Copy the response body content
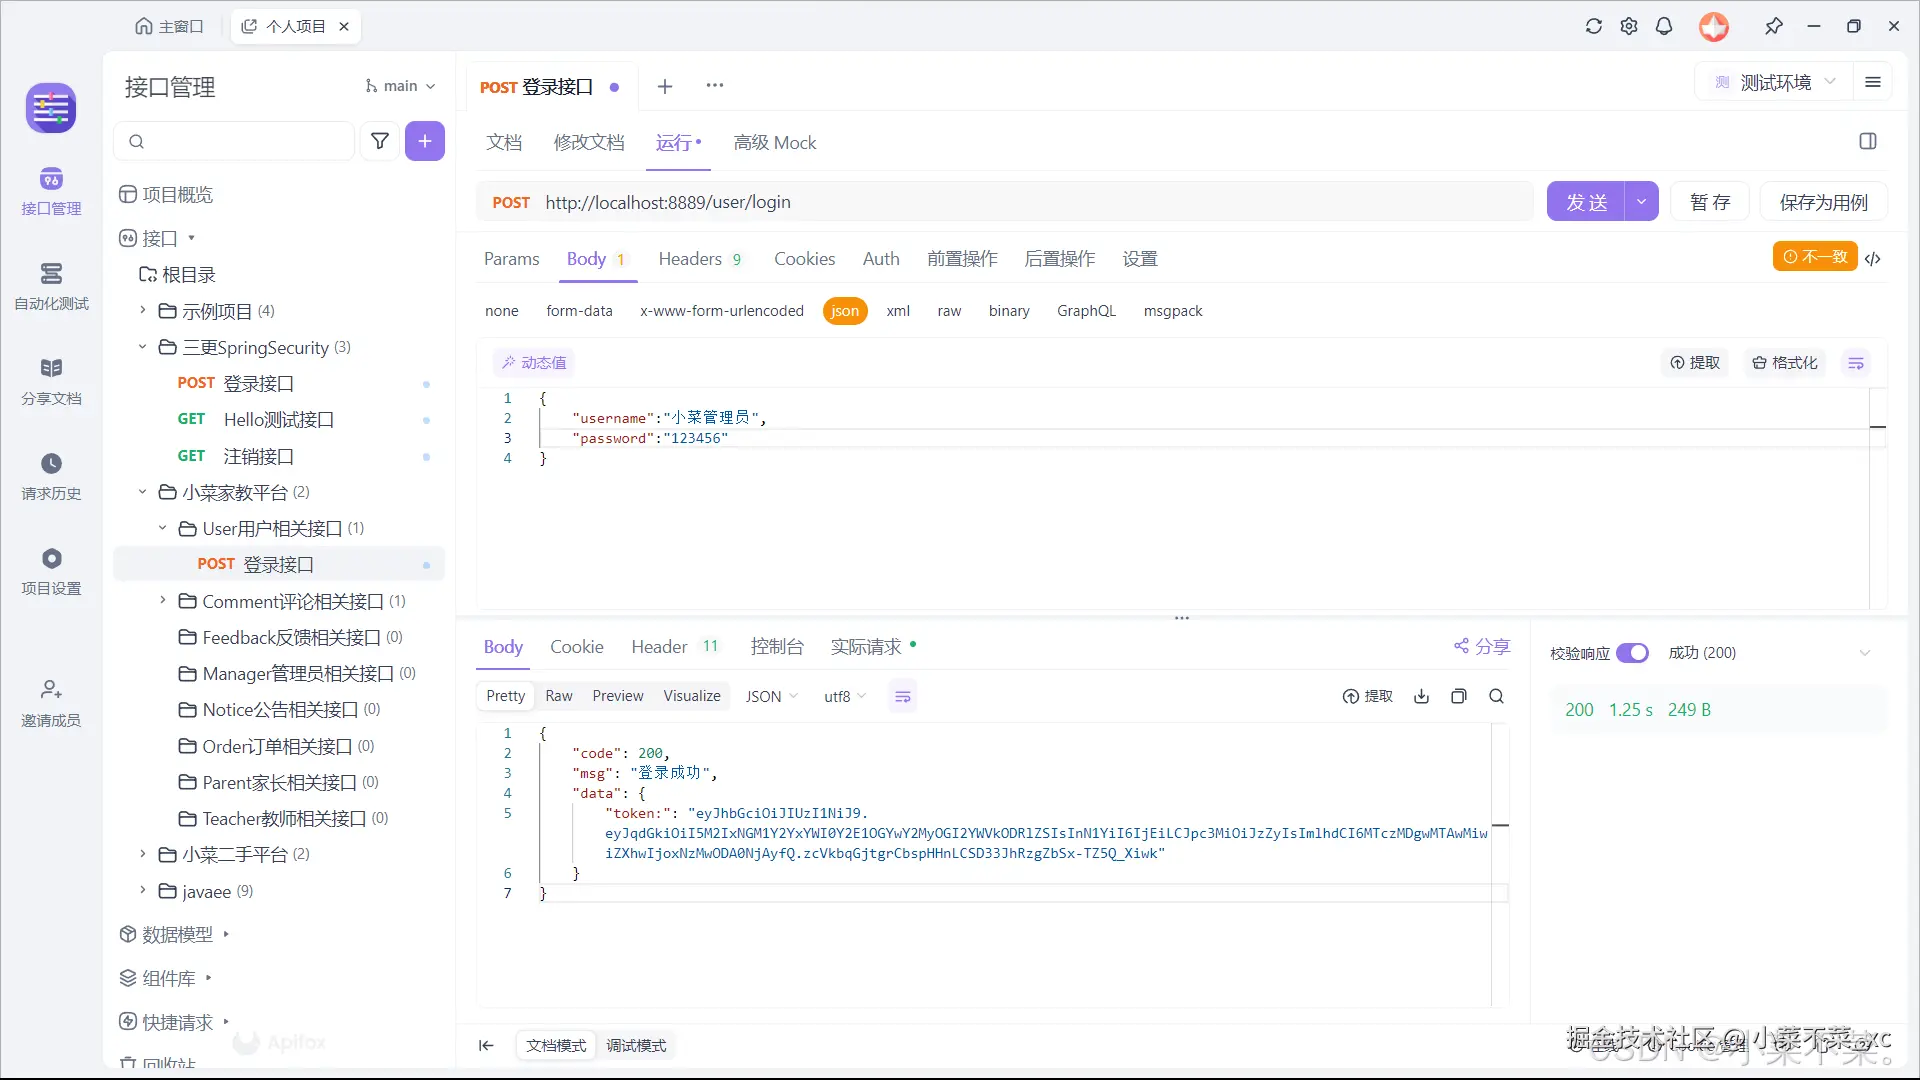The image size is (1920, 1080). [x=1459, y=697]
